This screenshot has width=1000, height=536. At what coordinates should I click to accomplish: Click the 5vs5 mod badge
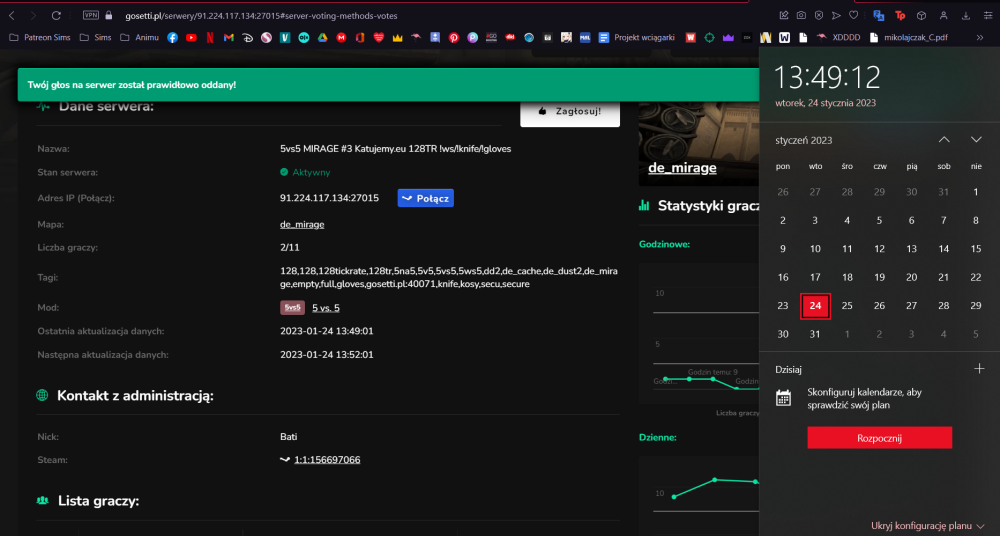(x=292, y=308)
